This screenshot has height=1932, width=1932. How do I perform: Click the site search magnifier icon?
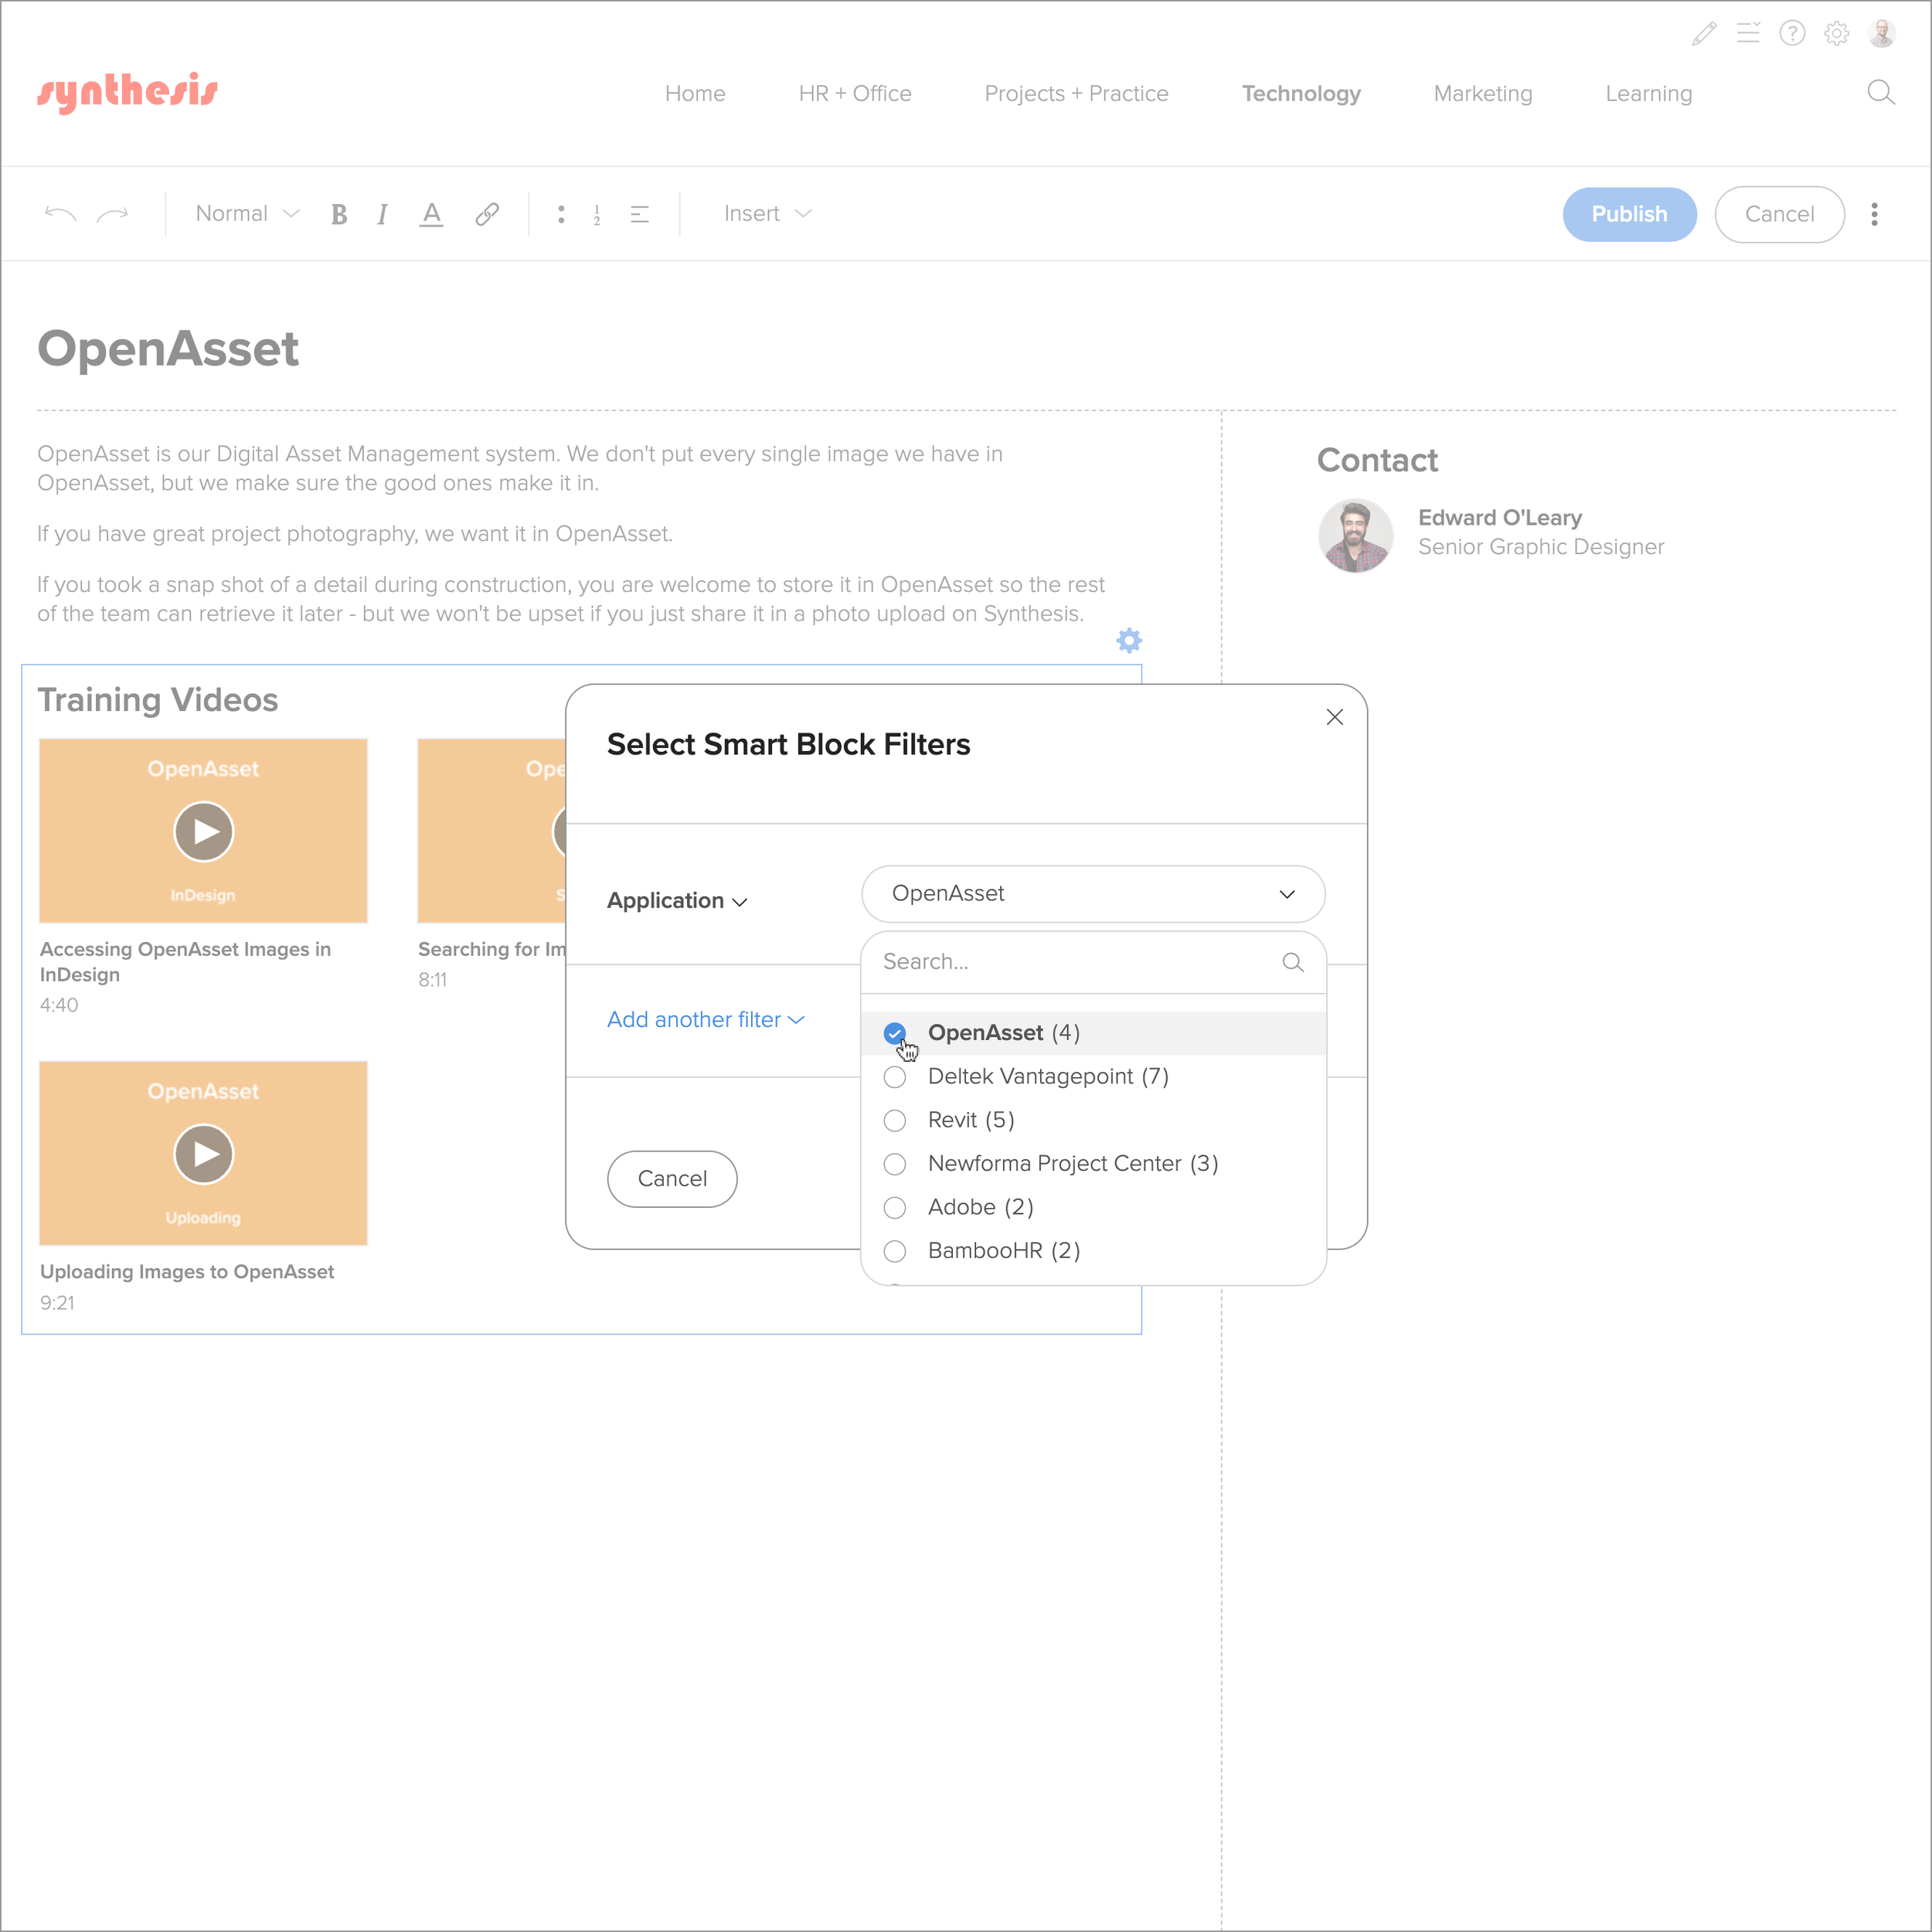tap(1880, 93)
